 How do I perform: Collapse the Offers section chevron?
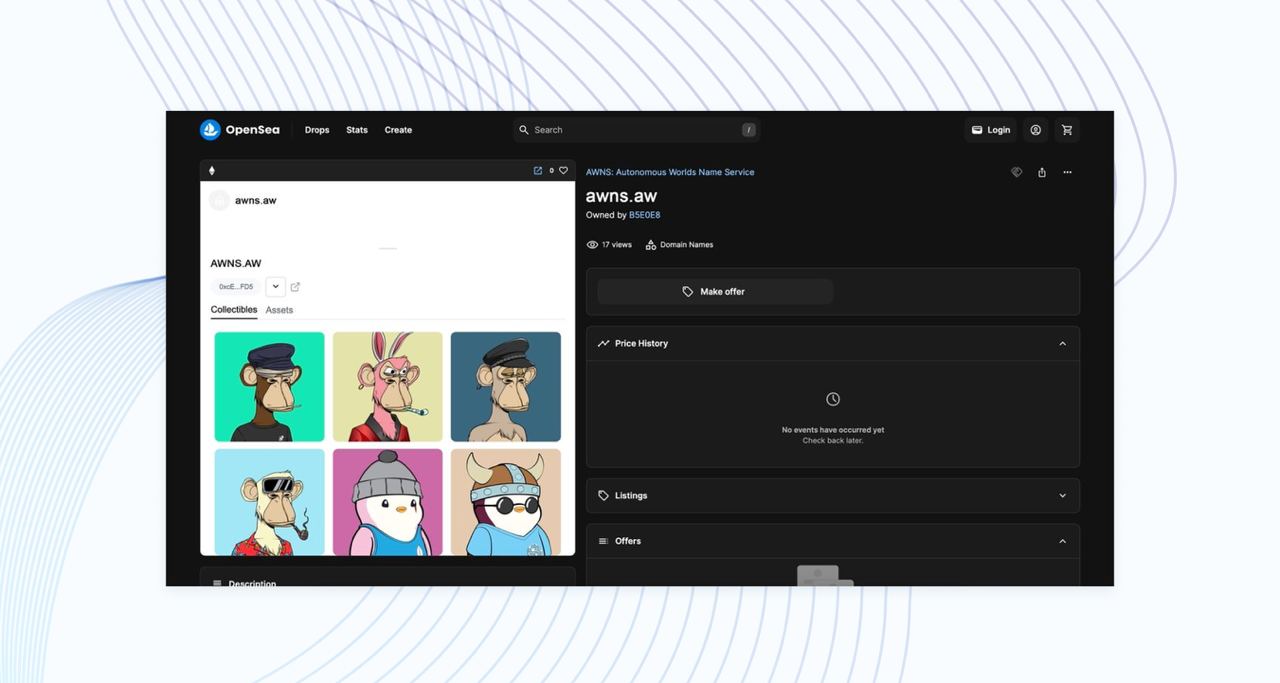1062,541
